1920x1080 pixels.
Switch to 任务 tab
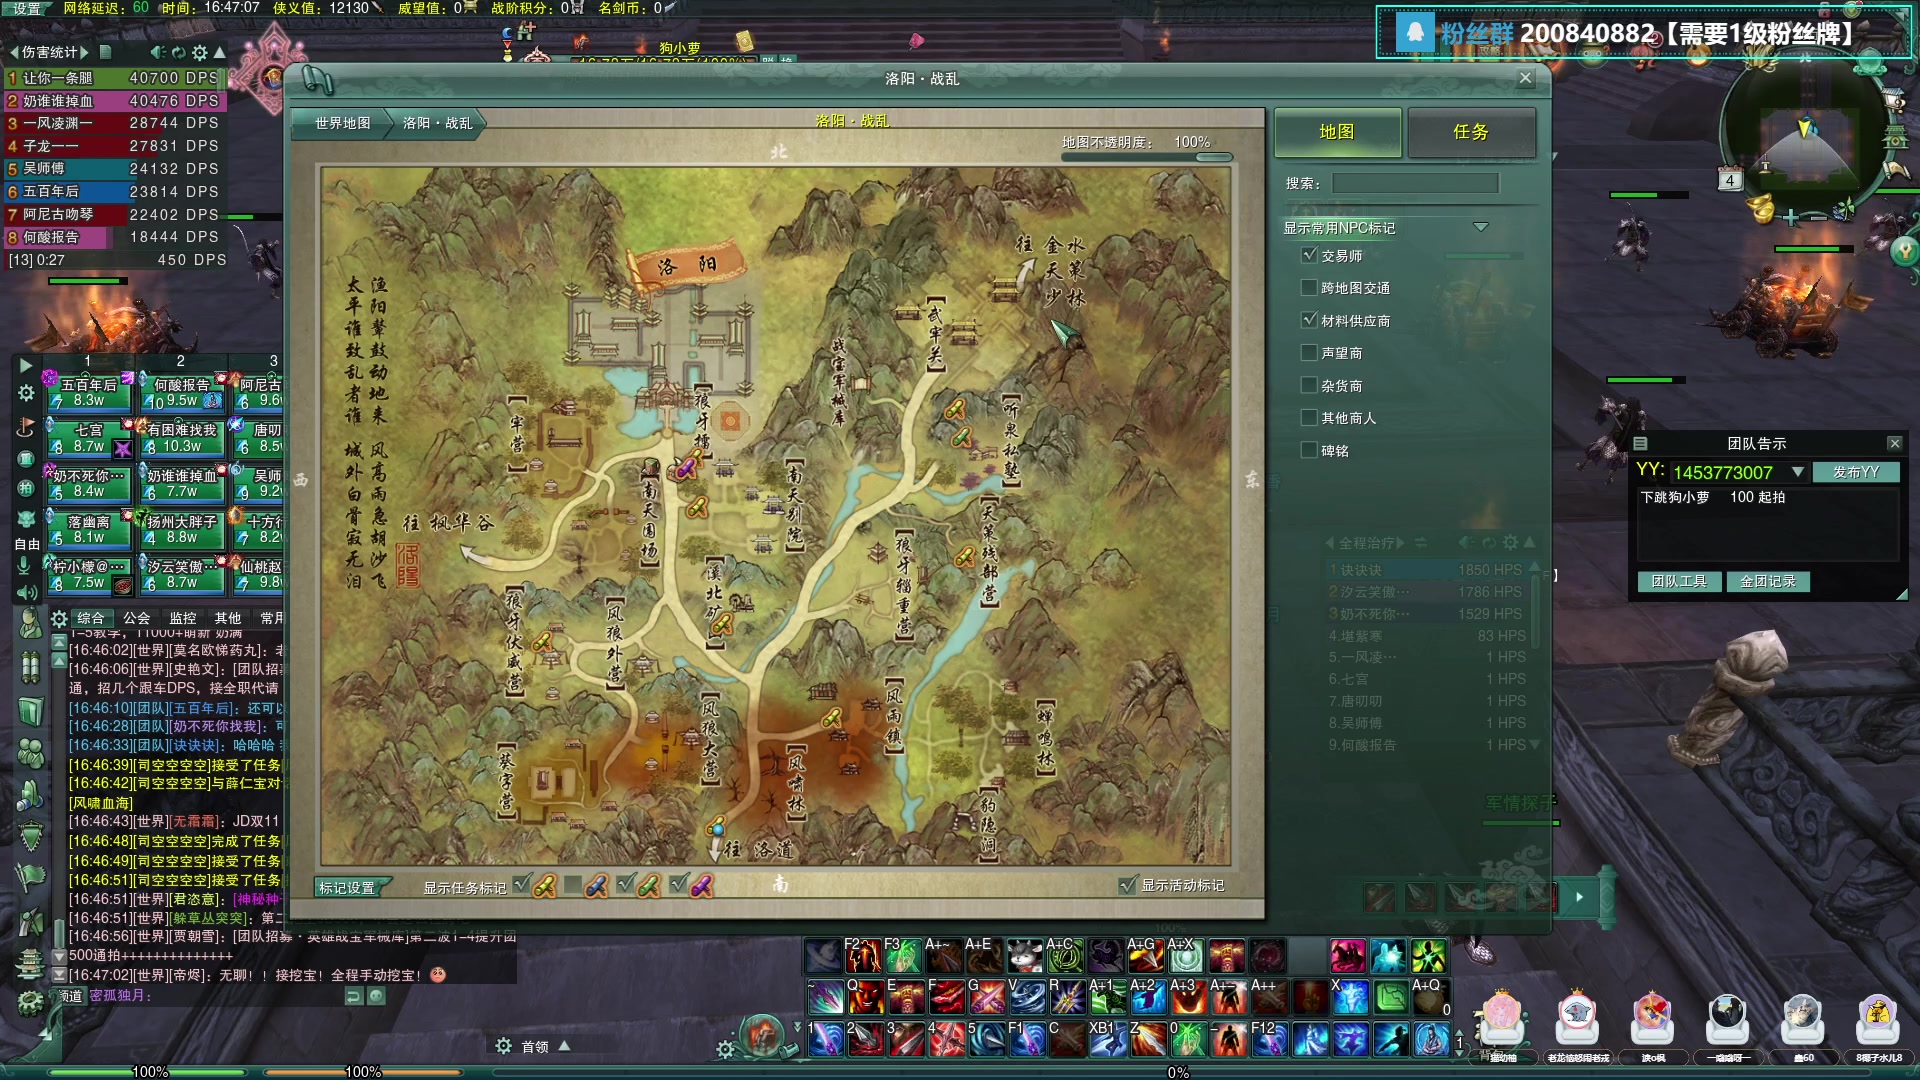(x=1471, y=132)
